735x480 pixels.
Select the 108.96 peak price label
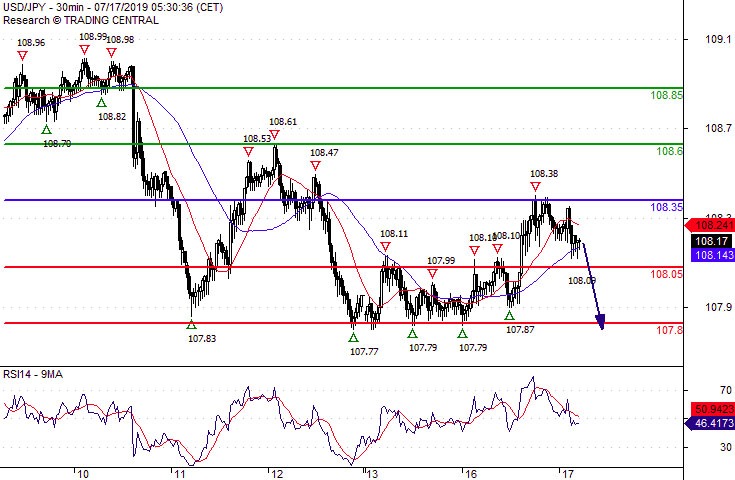(x=31, y=43)
